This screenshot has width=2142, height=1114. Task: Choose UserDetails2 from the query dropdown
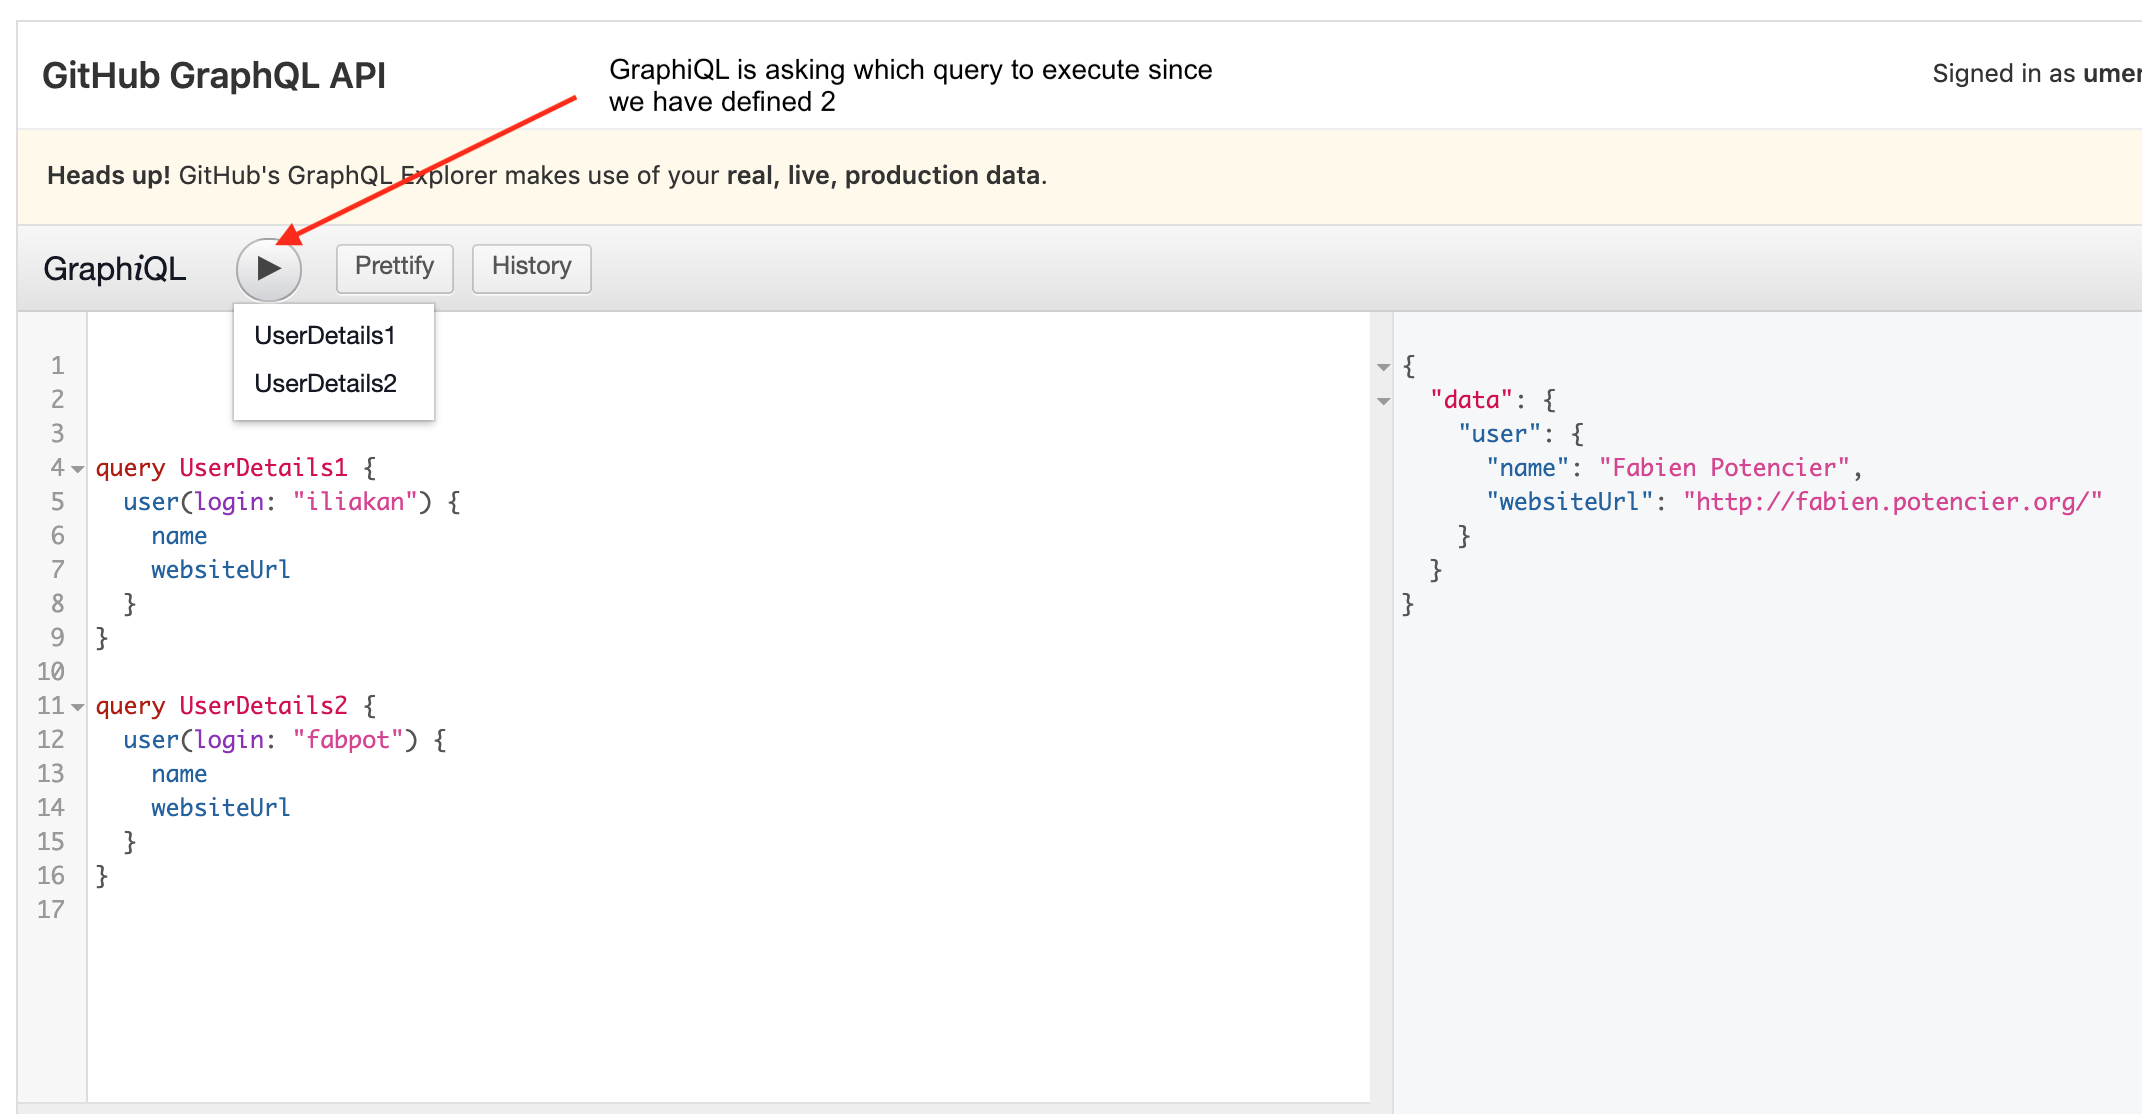[x=325, y=384]
